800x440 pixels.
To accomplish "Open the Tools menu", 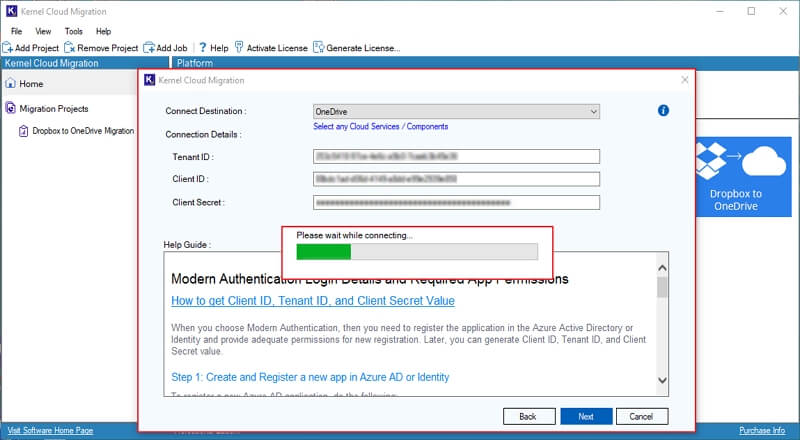I will [x=73, y=31].
